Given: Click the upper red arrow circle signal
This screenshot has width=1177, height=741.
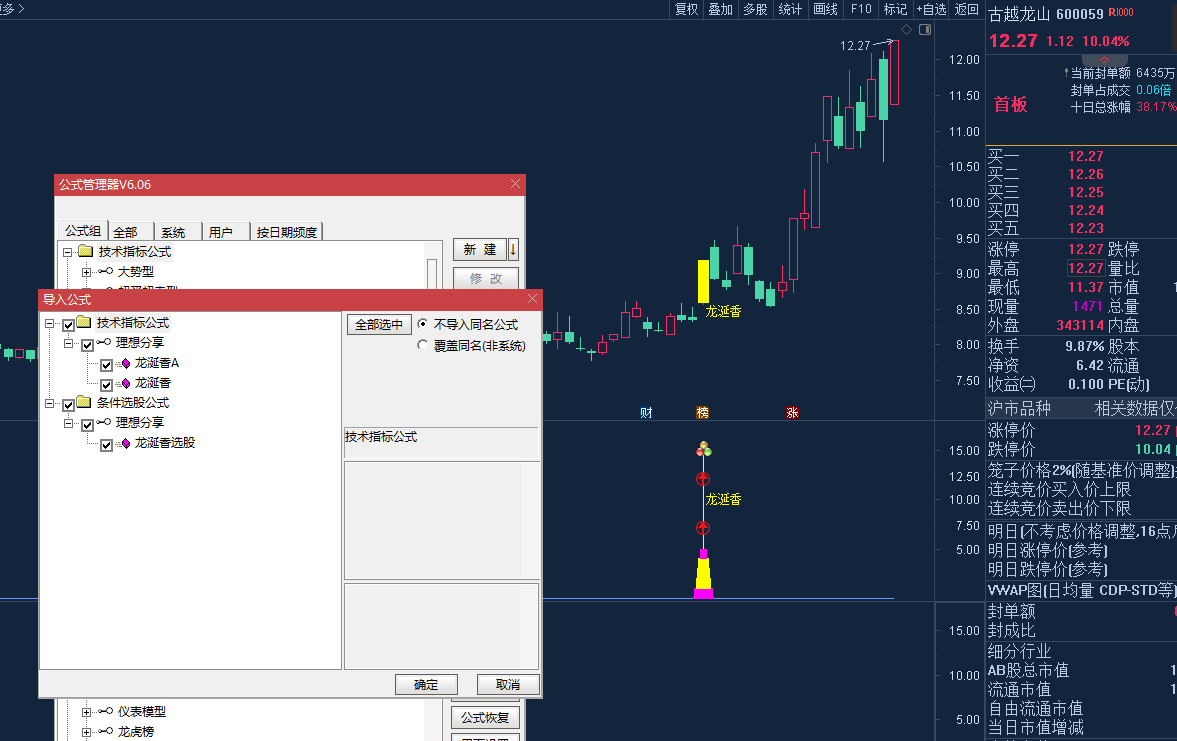Looking at the screenshot, I should tap(703, 479).
